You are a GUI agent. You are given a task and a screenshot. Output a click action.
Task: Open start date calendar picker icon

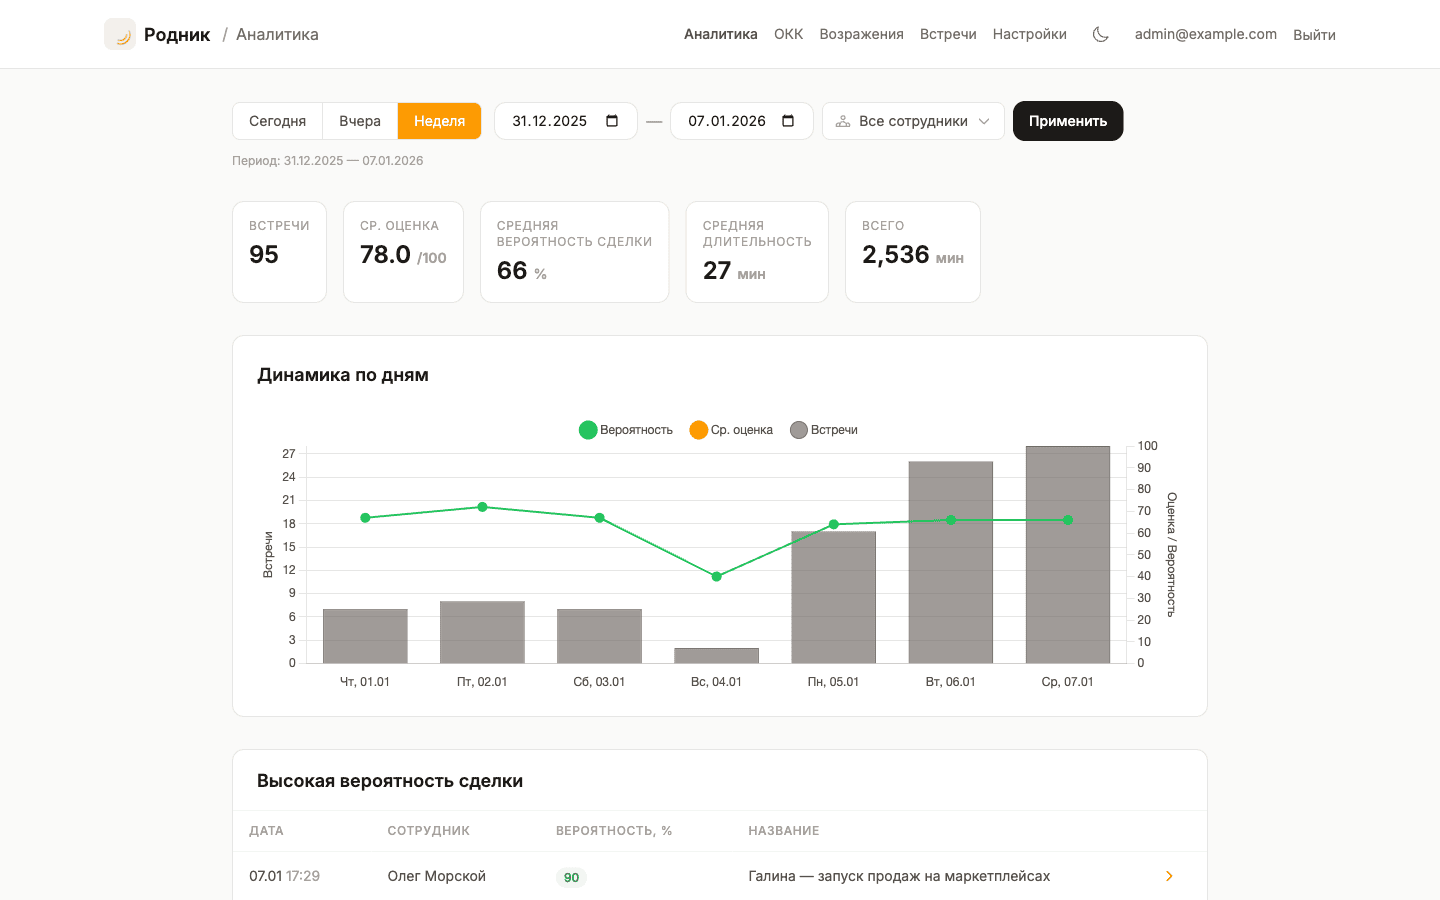612,121
